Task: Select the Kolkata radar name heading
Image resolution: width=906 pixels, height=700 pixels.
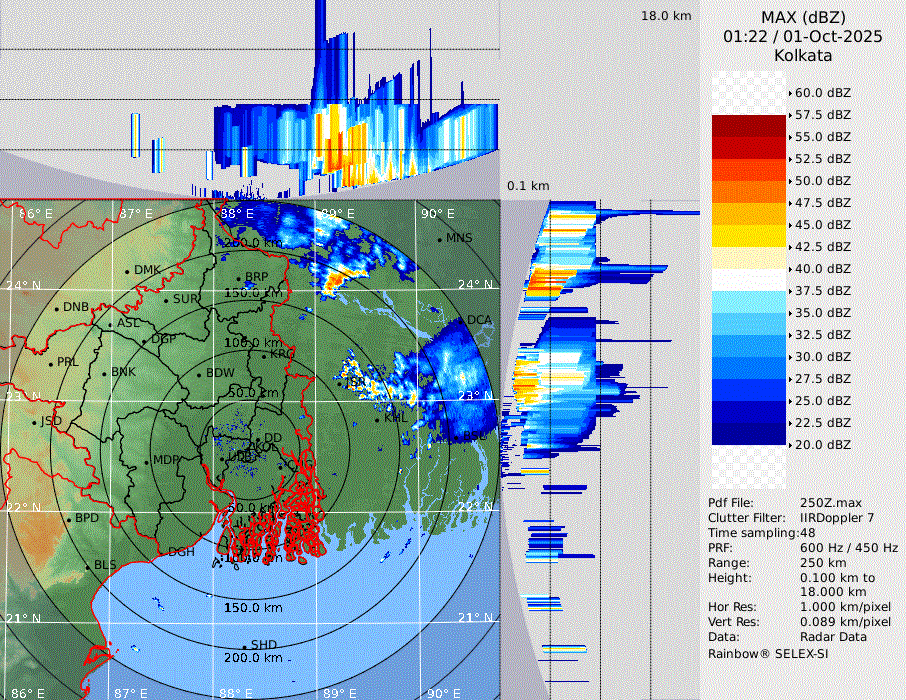Action: [803, 55]
